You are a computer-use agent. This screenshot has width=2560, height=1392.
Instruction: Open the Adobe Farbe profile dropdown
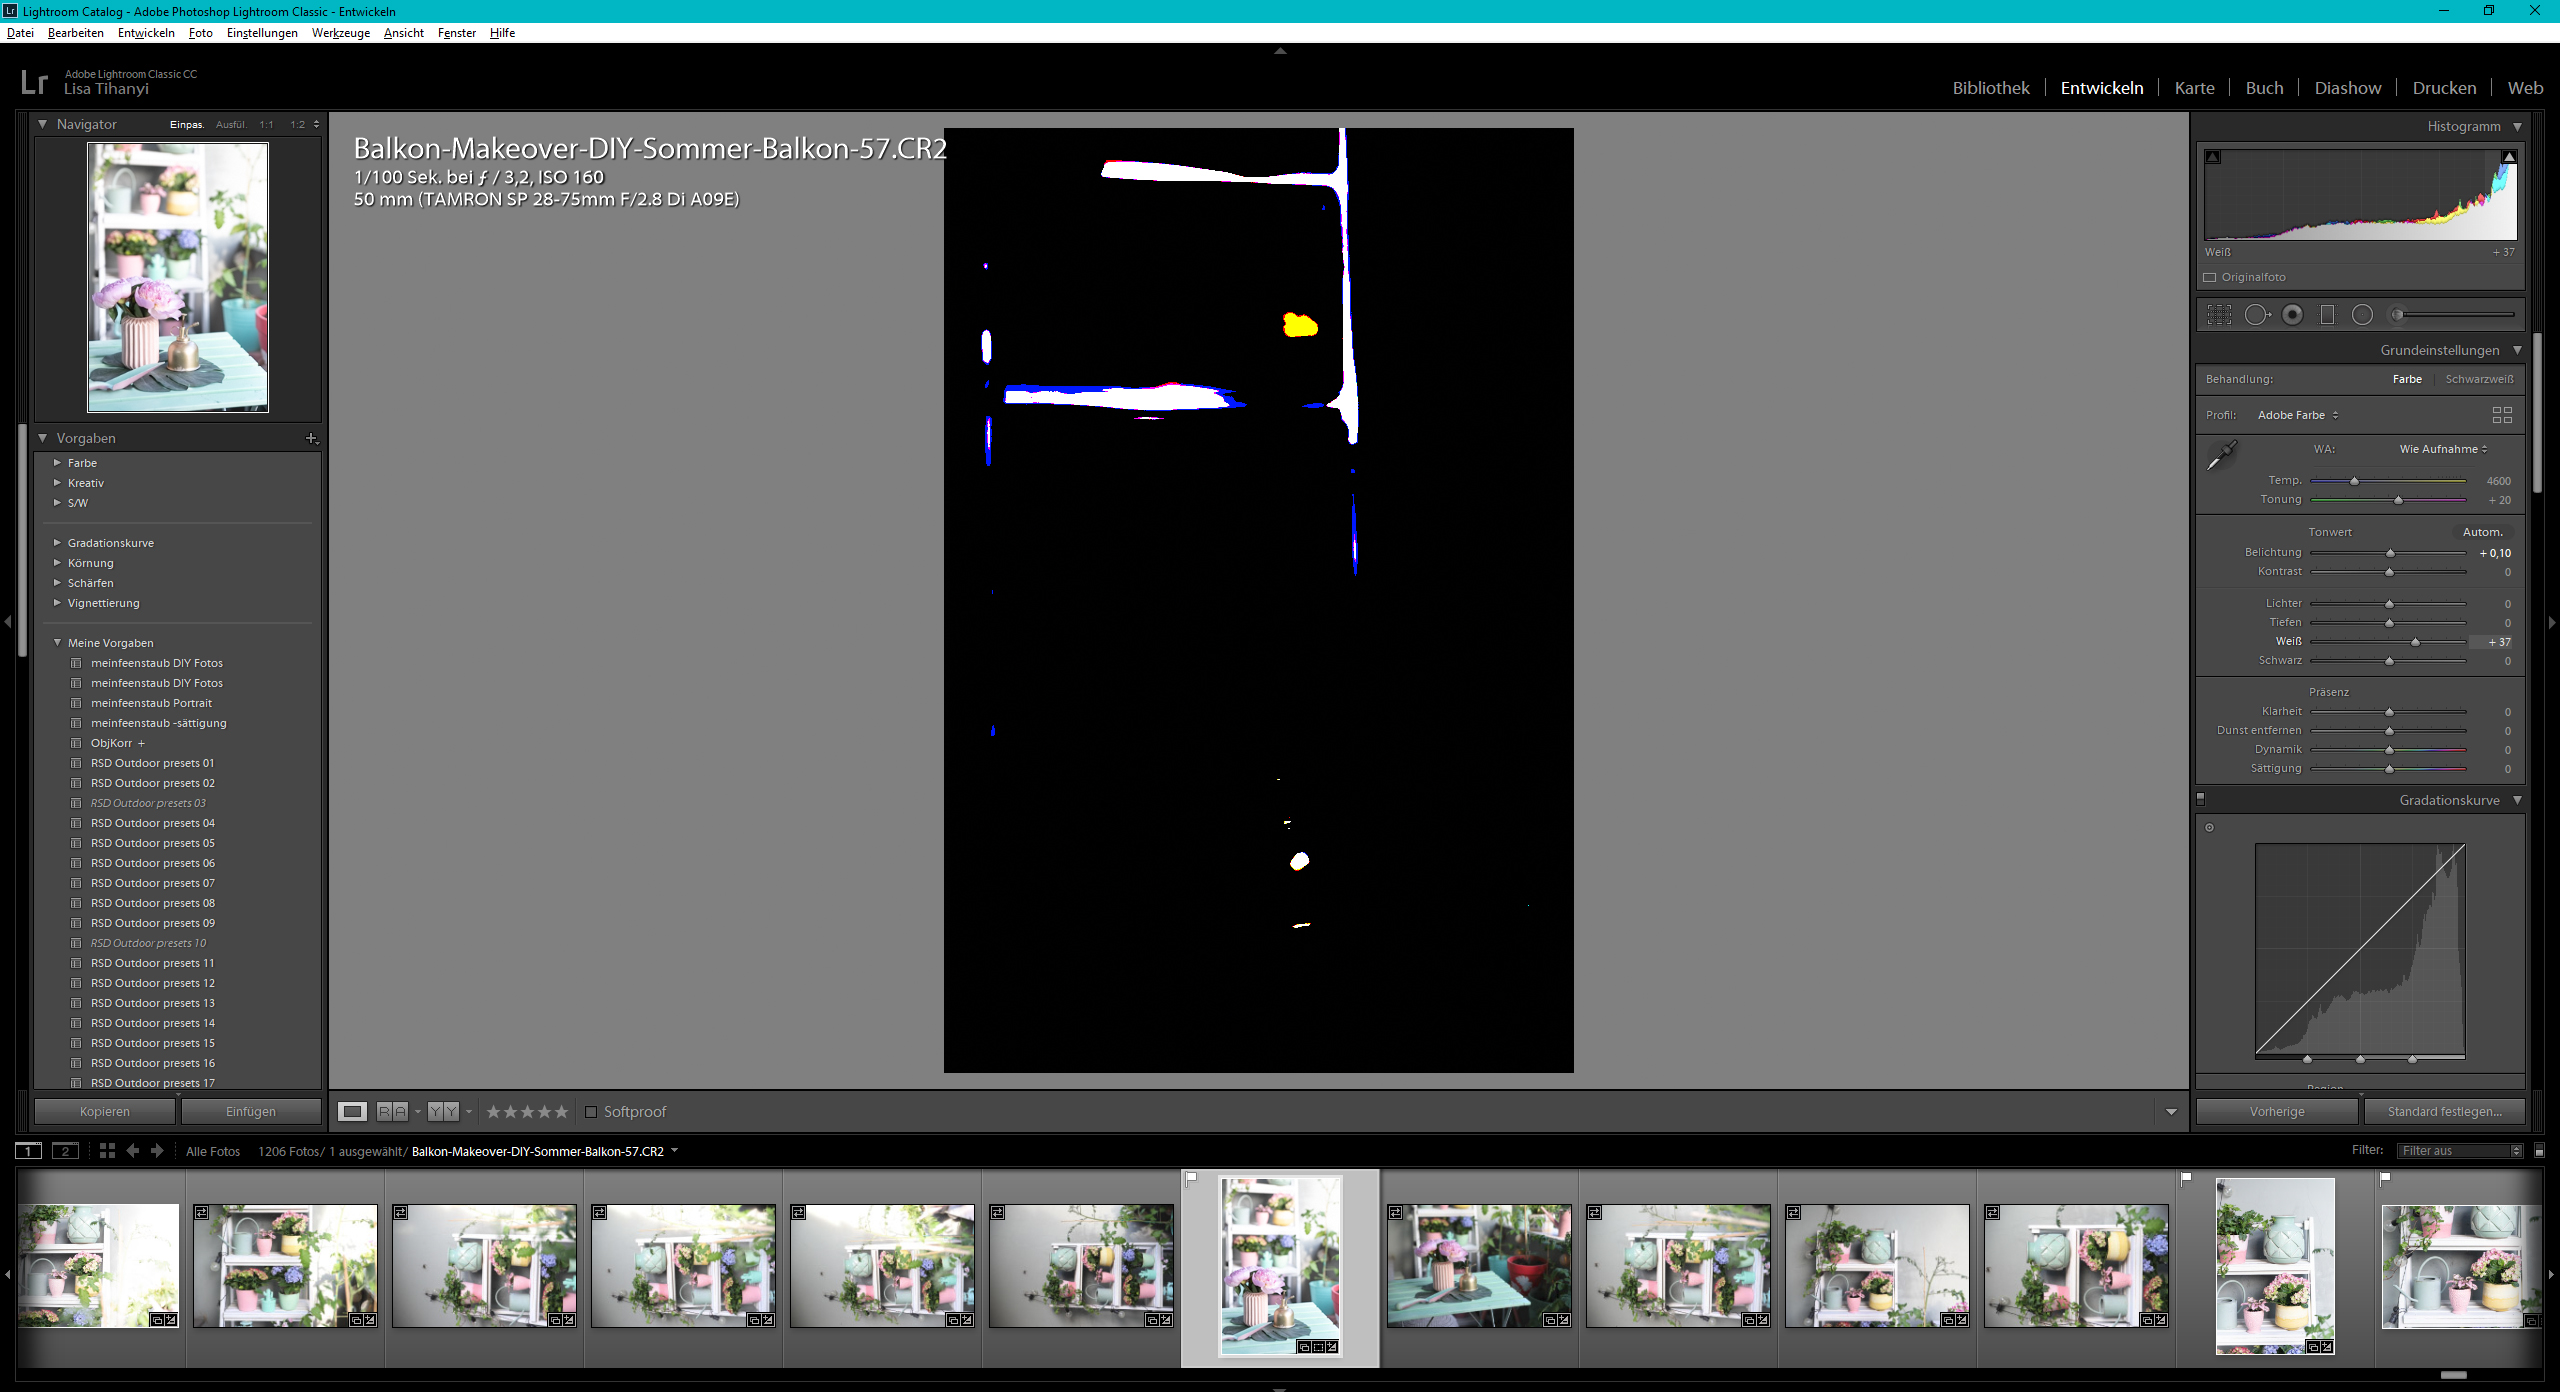point(2297,415)
